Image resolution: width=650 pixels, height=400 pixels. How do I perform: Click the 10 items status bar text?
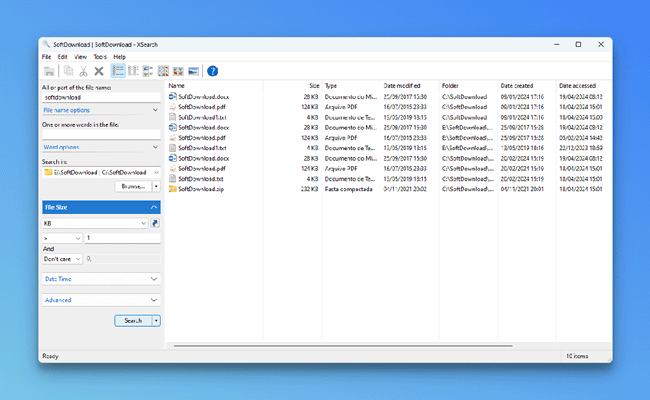(577, 356)
